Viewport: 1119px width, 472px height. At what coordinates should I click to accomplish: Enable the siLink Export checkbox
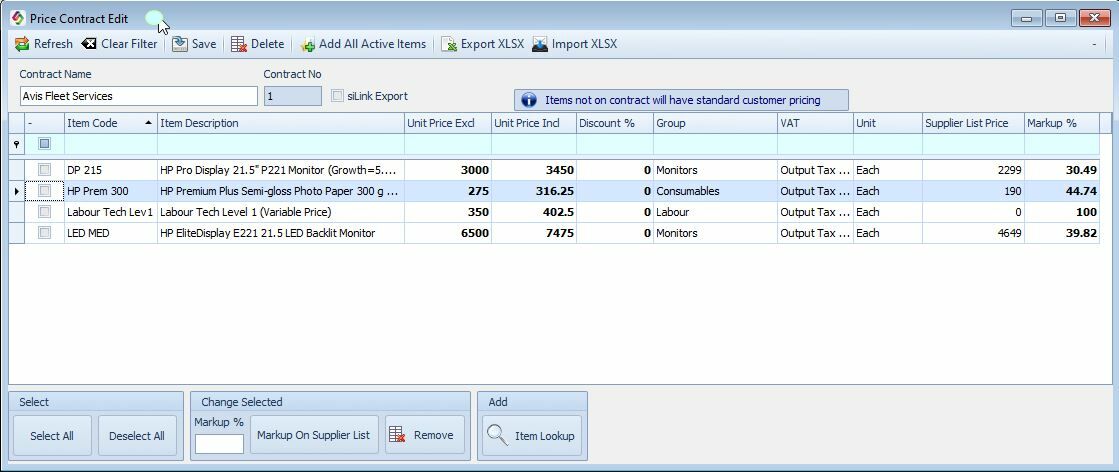click(338, 96)
